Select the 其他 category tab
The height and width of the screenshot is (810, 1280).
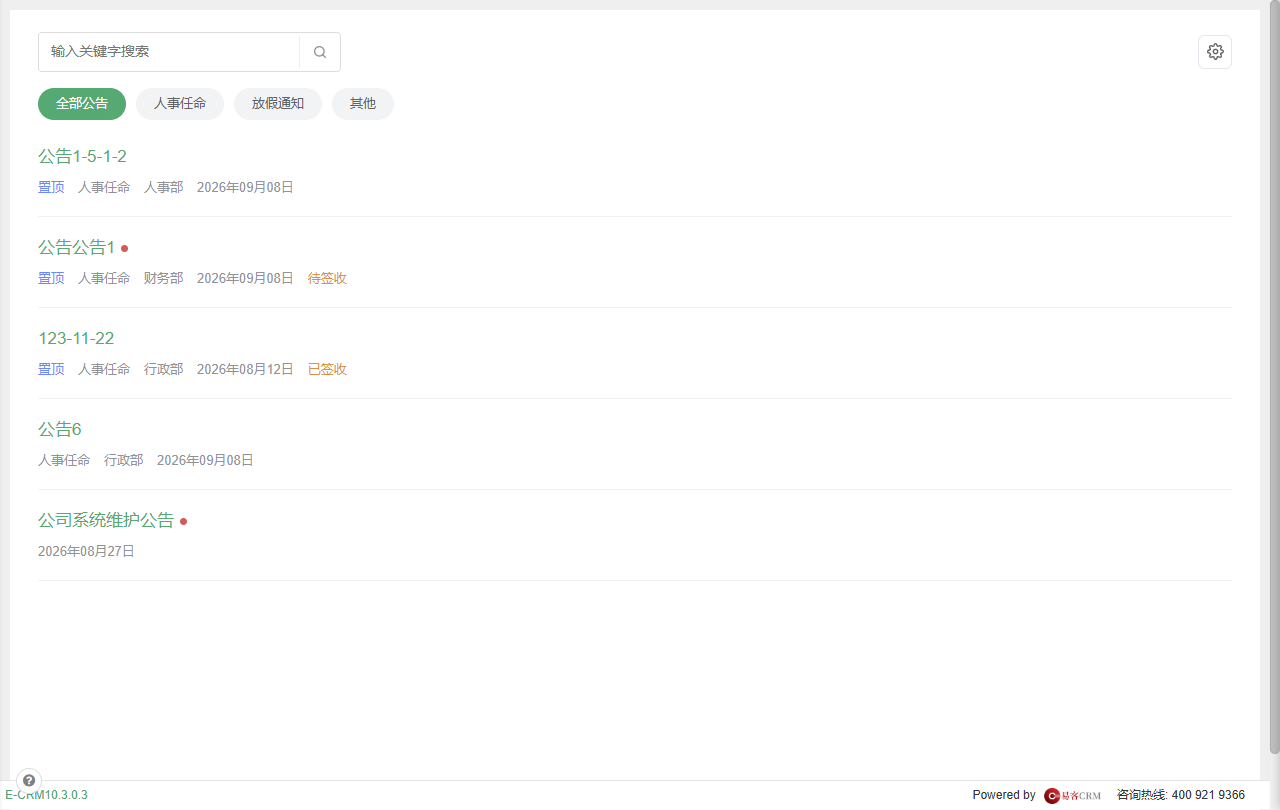363,104
